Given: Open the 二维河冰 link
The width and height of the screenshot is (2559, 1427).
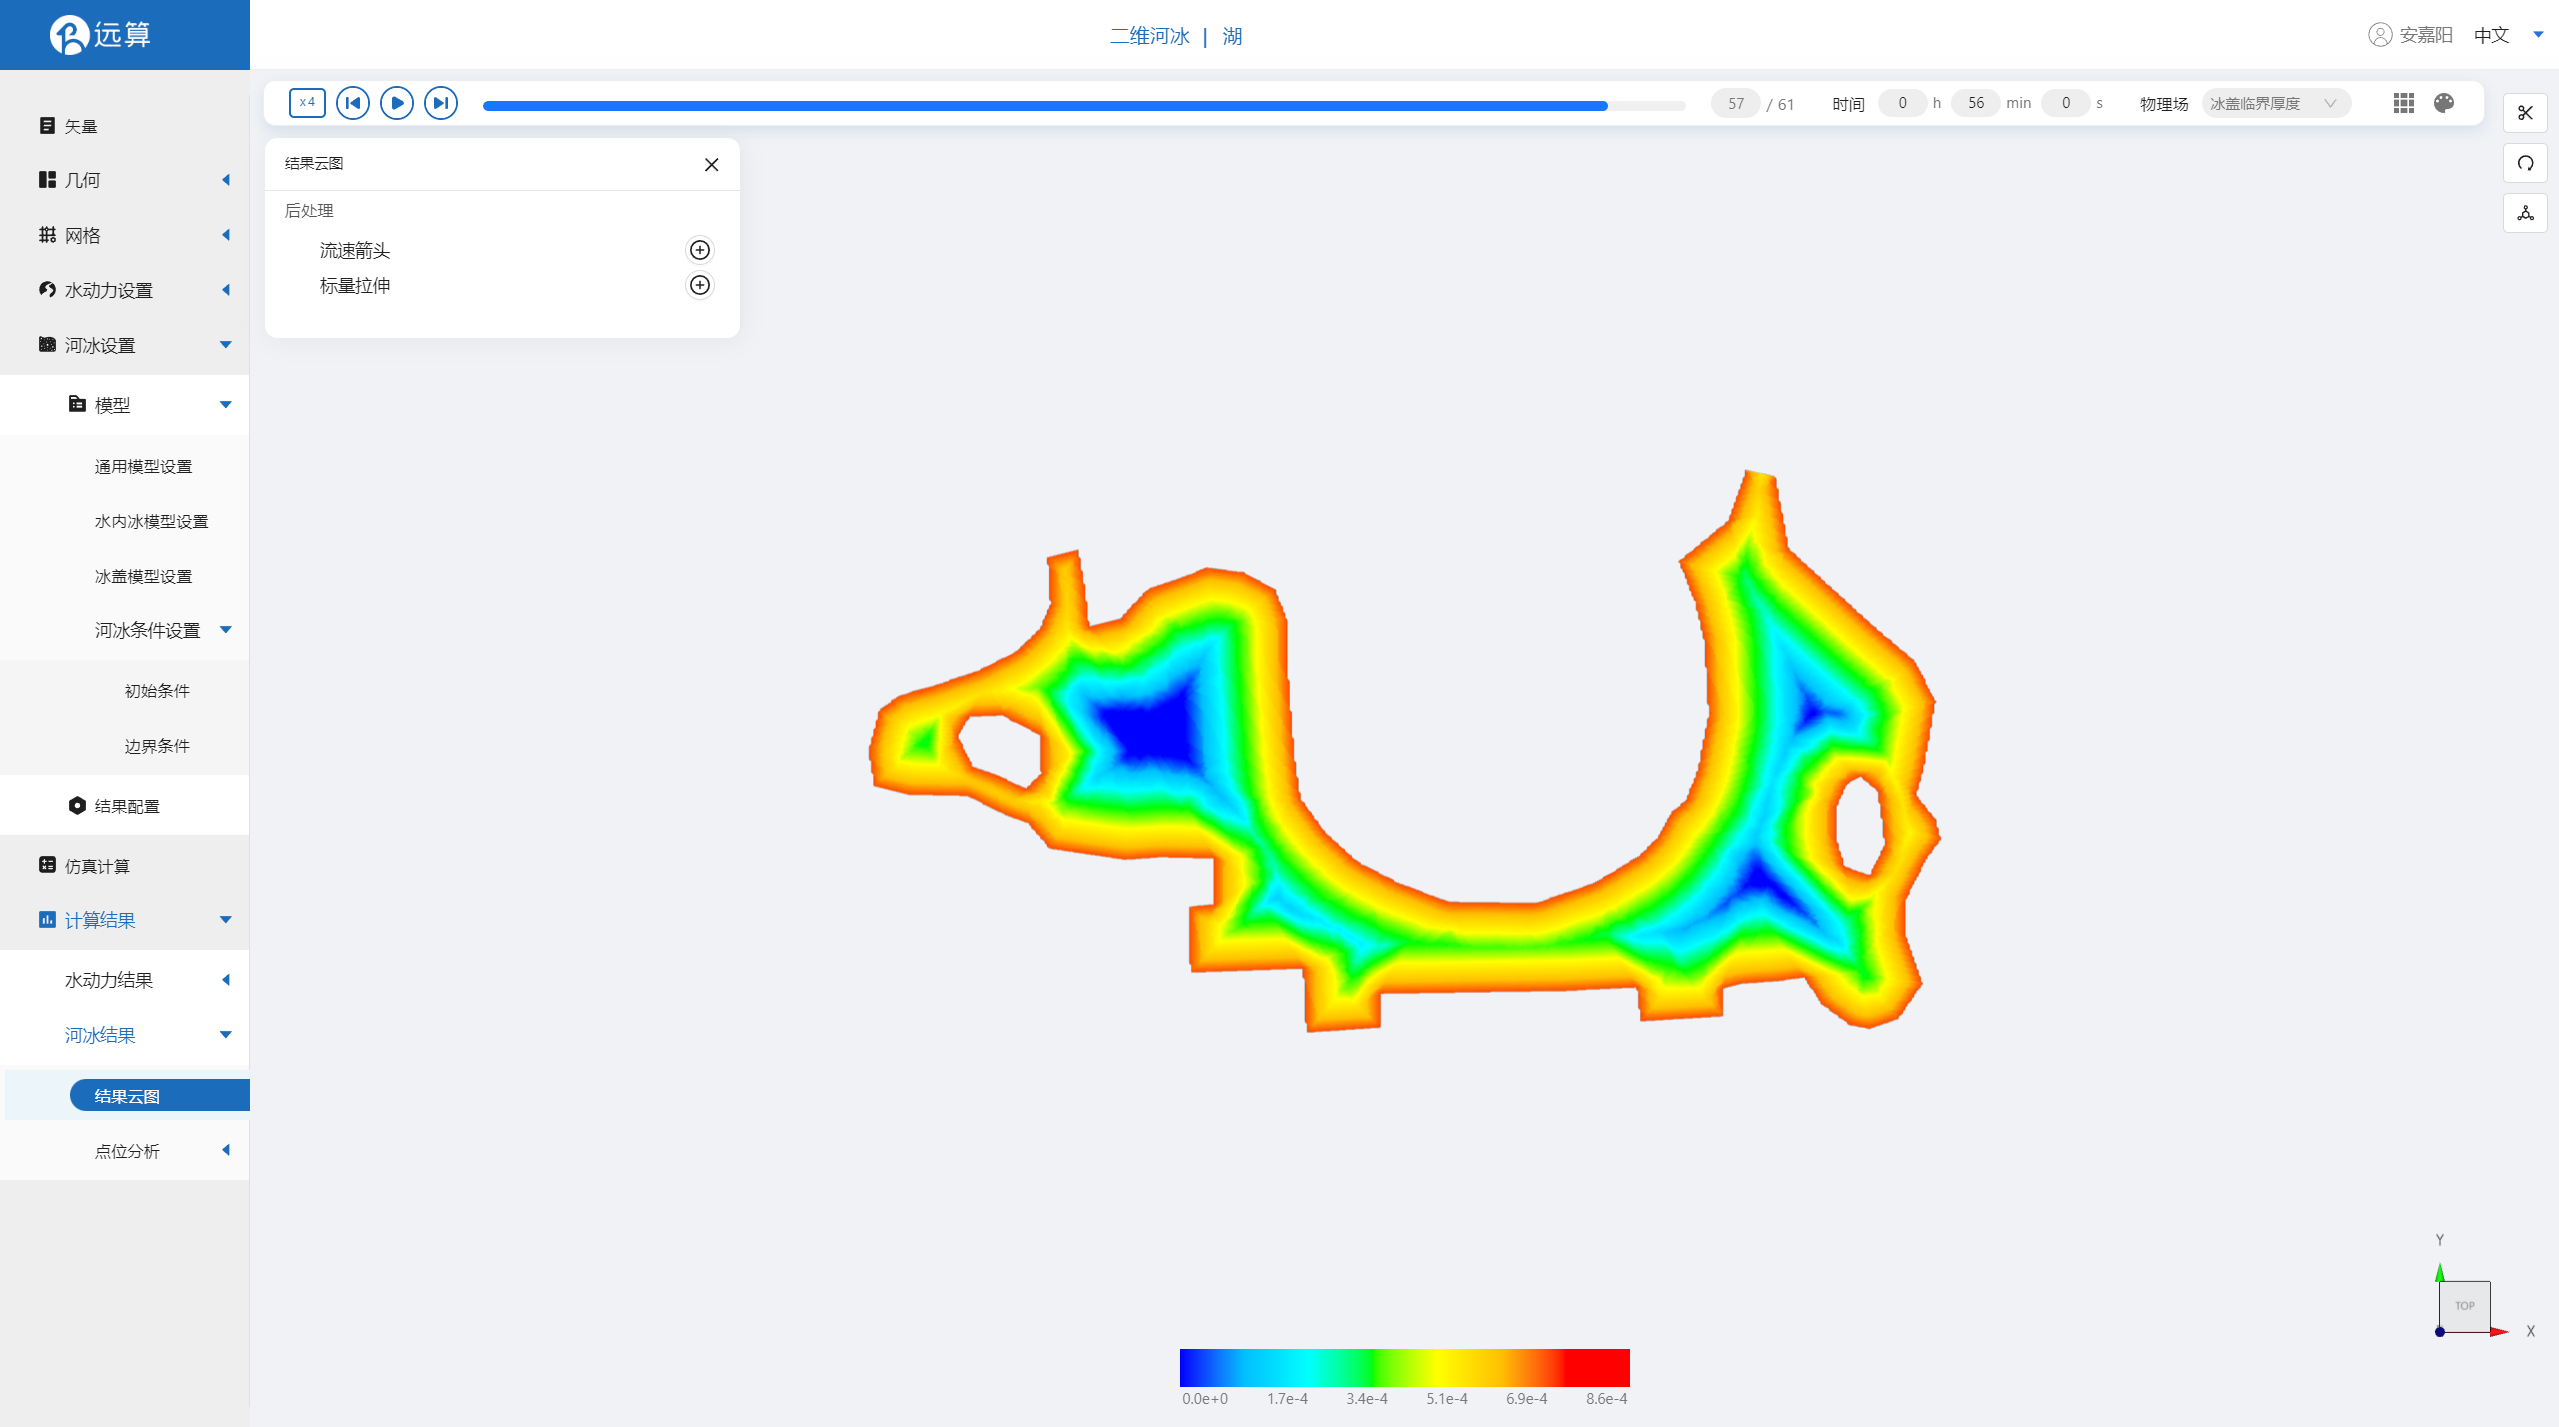Looking at the screenshot, I should coord(1149,37).
